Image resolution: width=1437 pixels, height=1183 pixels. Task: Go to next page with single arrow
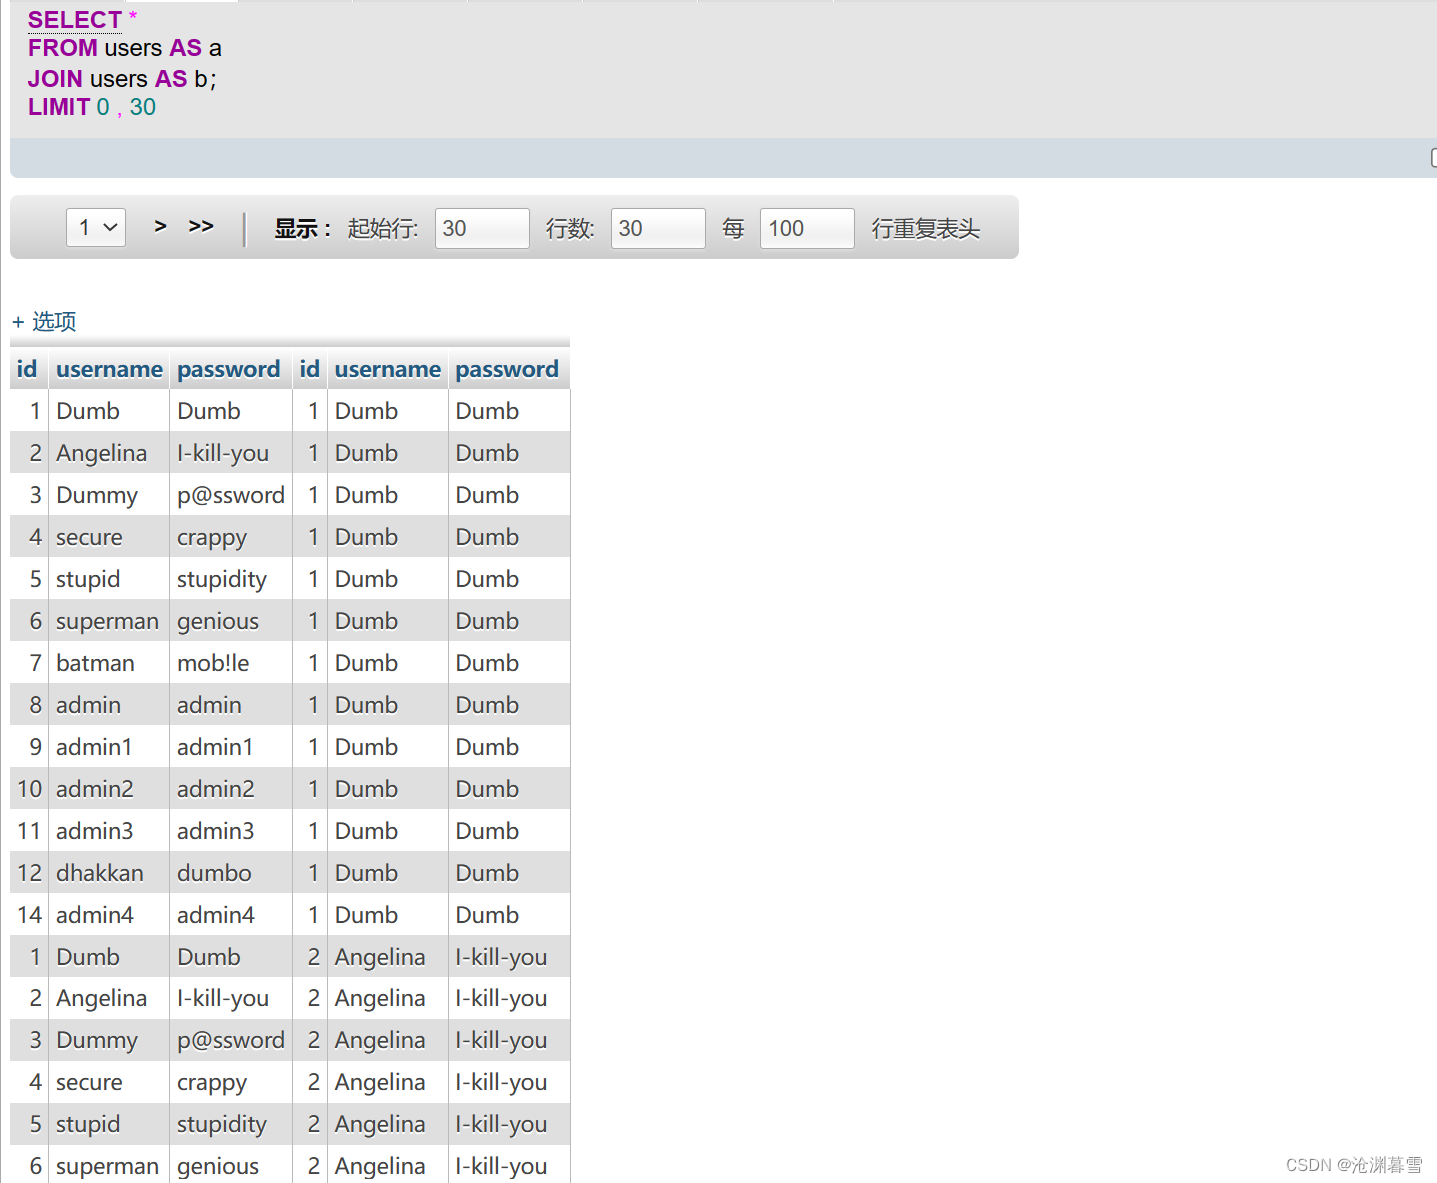(160, 227)
